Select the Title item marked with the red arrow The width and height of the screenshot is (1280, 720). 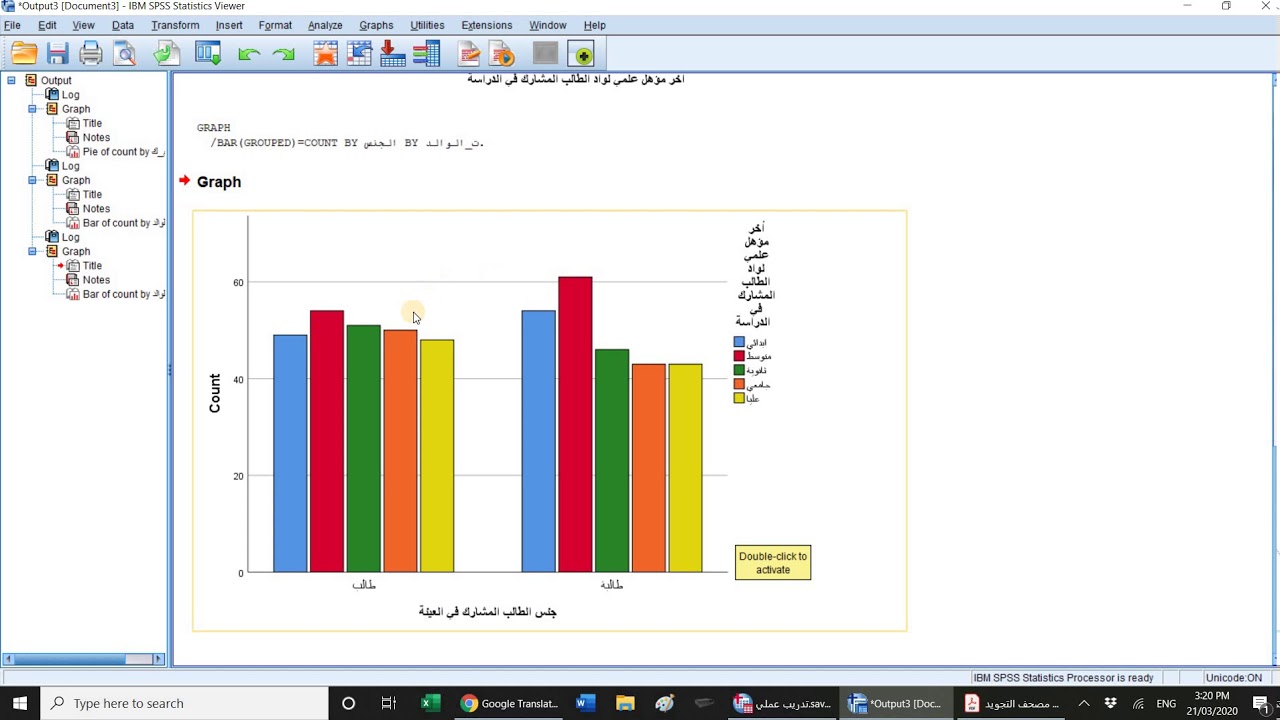(x=92, y=266)
